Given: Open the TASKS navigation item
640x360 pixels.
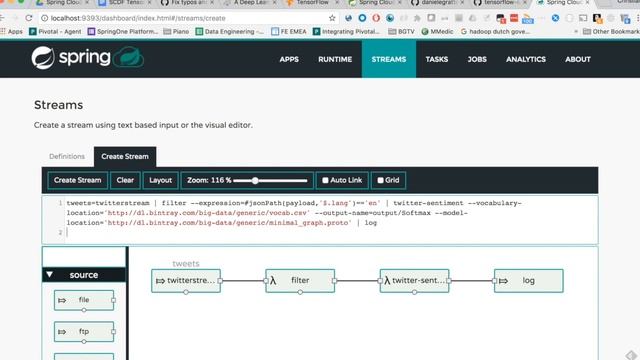Looking at the screenshot, I should (437, 59).
